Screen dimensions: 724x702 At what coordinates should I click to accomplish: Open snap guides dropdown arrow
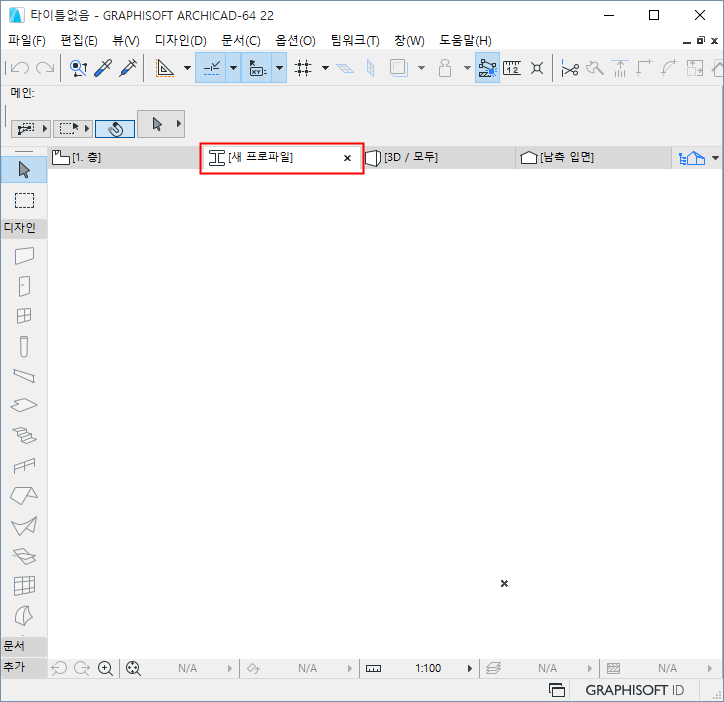coord(233,68)
